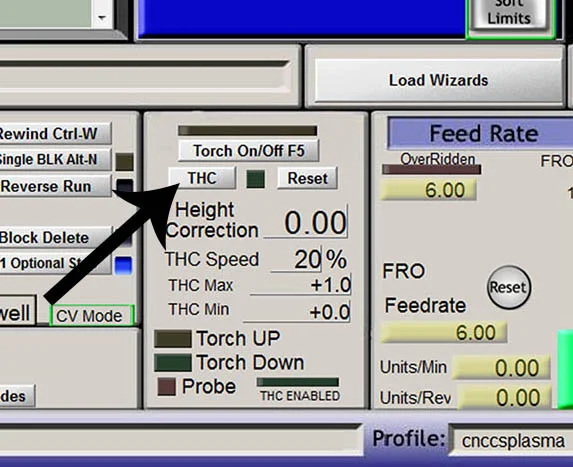Click the Height Correction label
Viewport: 573px width, 467px height.
pos(212,220)
